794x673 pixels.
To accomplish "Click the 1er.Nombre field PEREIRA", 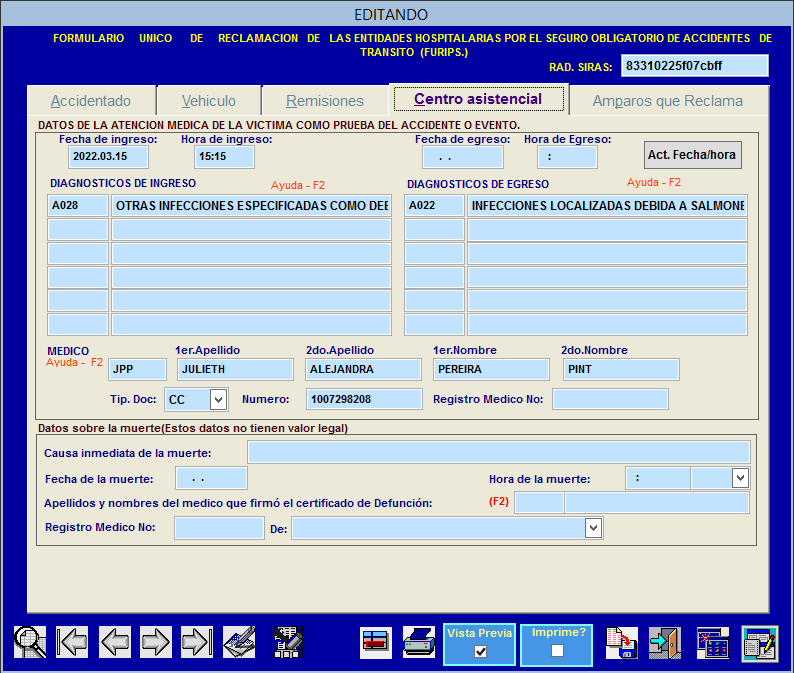I will coord(491,370).
